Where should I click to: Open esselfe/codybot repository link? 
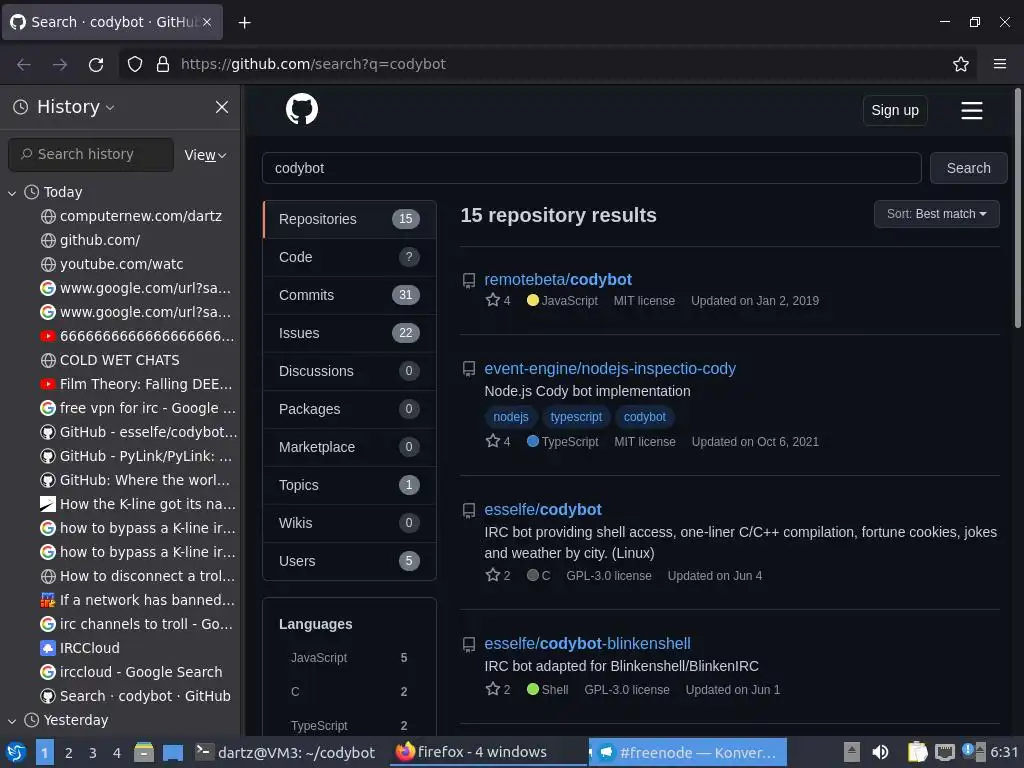click(543, 509)
